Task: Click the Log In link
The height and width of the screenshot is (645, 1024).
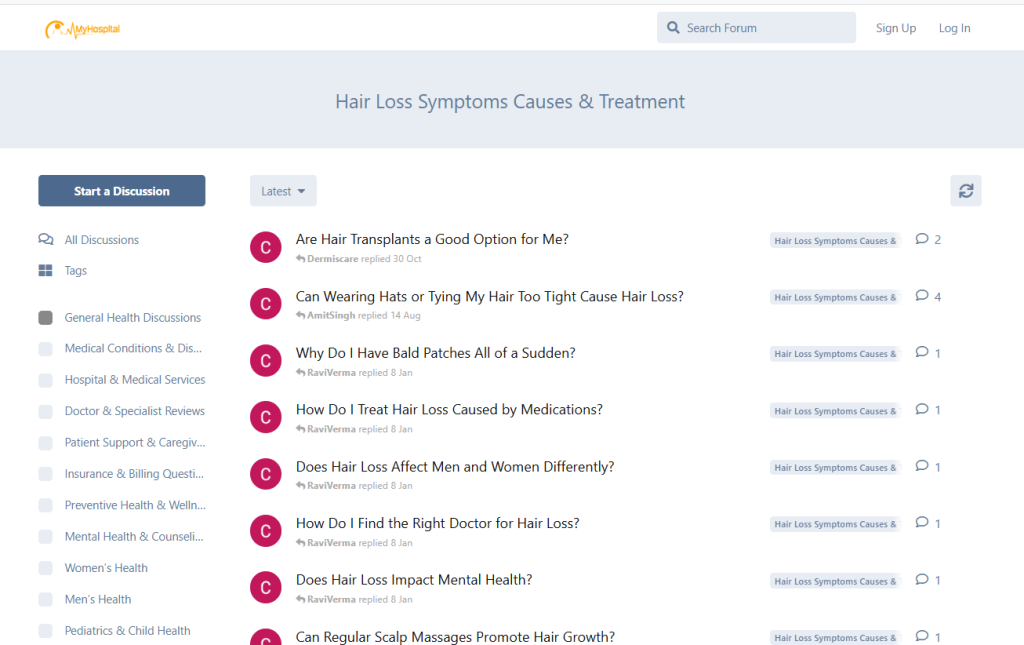Action: (954, 28)
